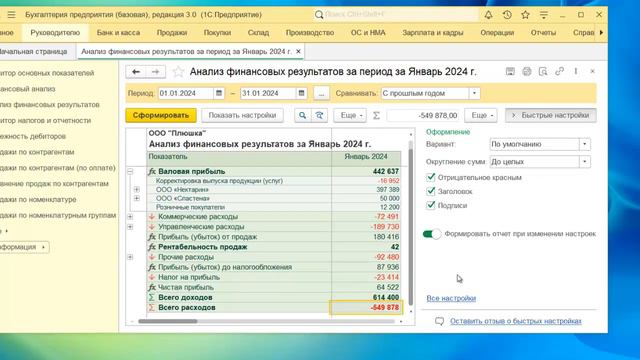
Task: Click the search magnifier in title bar
Action: click(319, 15)
